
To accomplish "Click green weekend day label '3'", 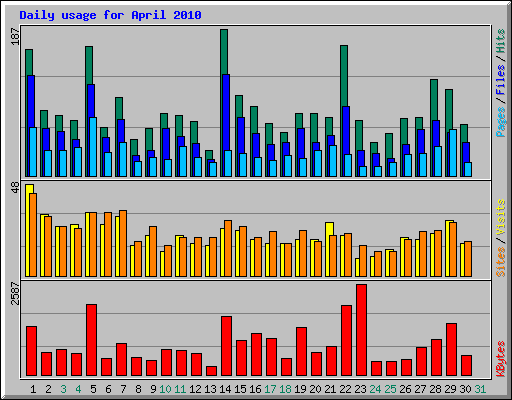I will point(63,389).
